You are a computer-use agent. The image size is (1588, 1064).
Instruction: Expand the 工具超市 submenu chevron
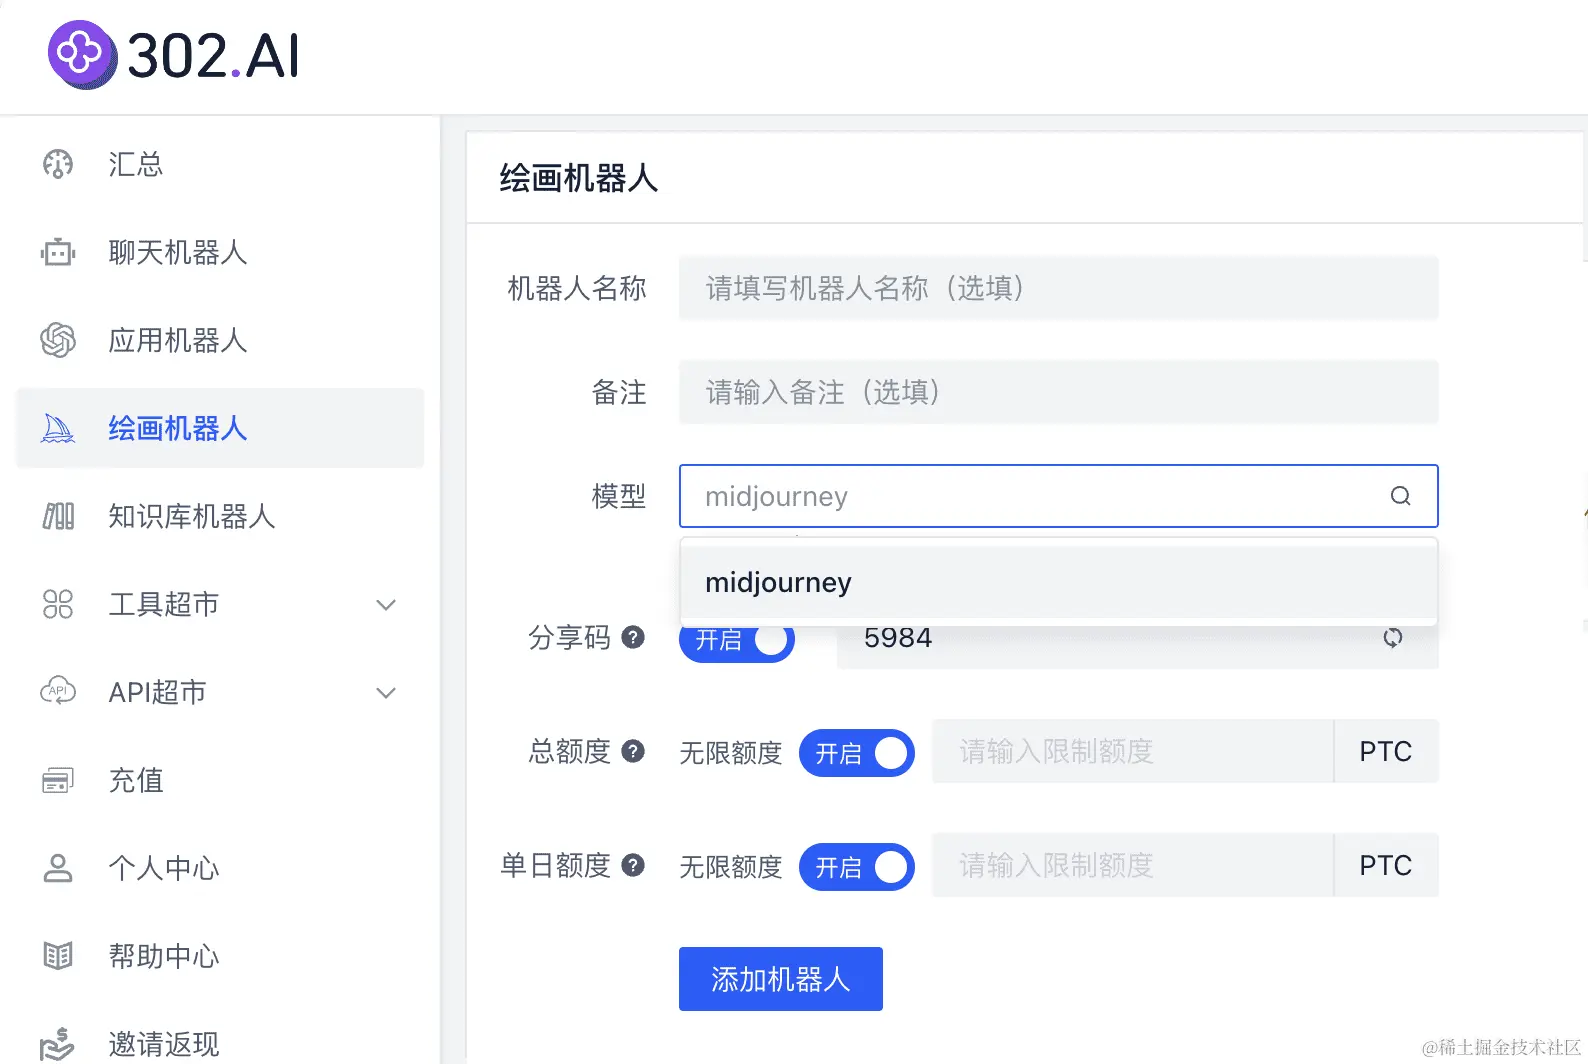pos(386,604)
